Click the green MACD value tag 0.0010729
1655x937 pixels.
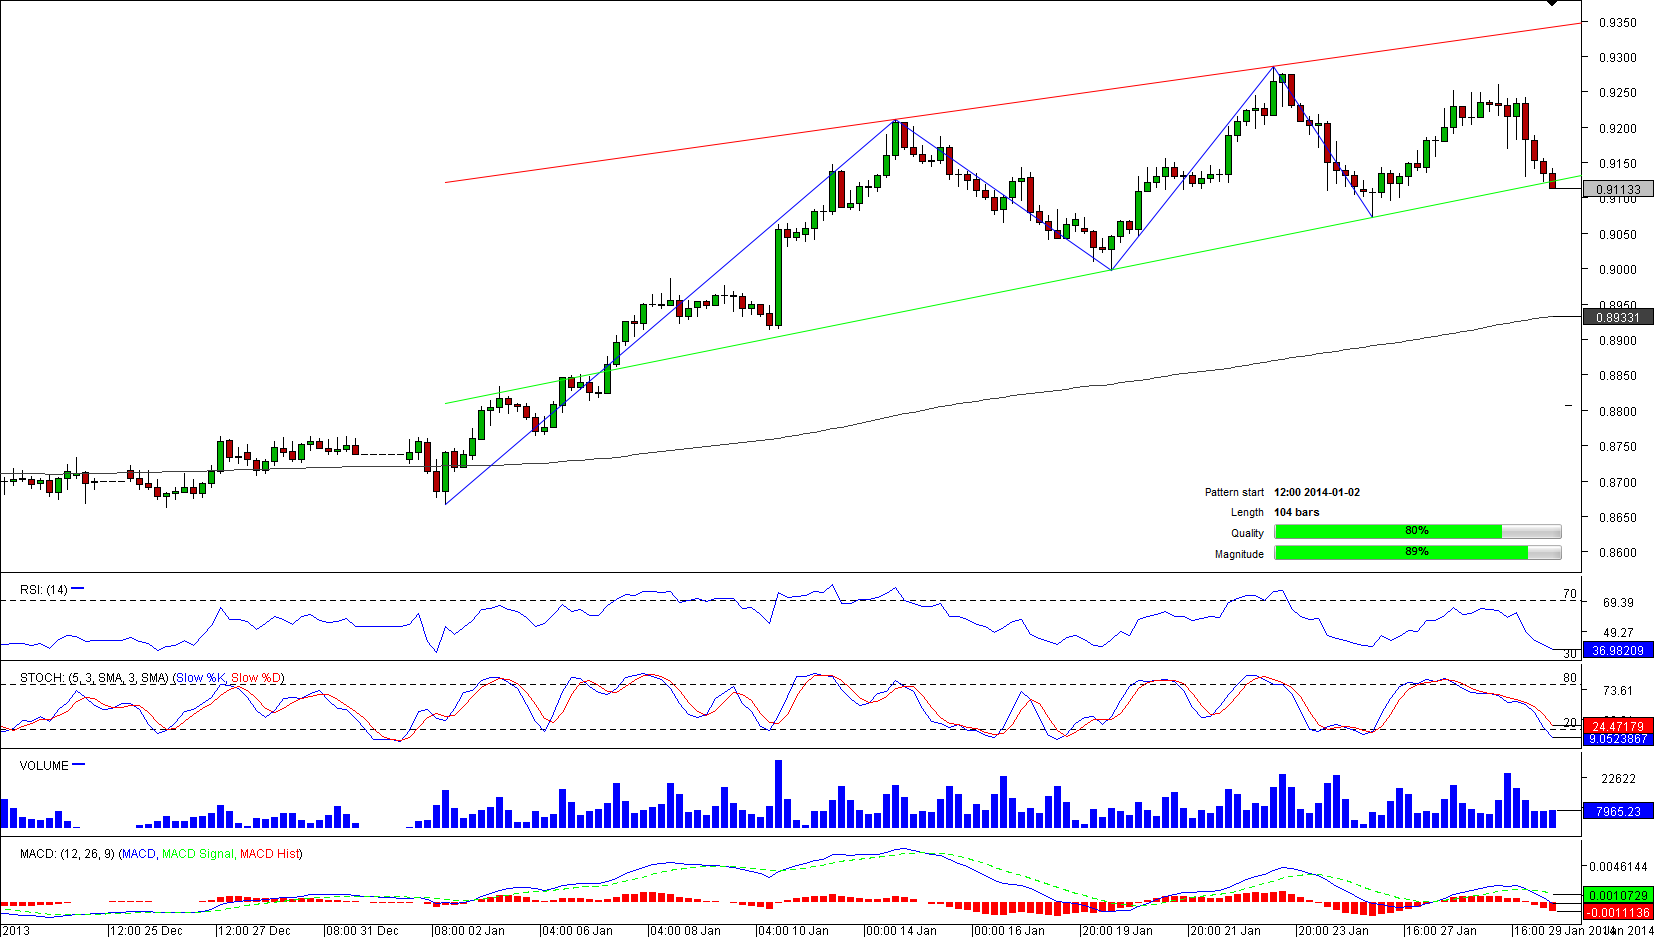tap(1618, 896)
